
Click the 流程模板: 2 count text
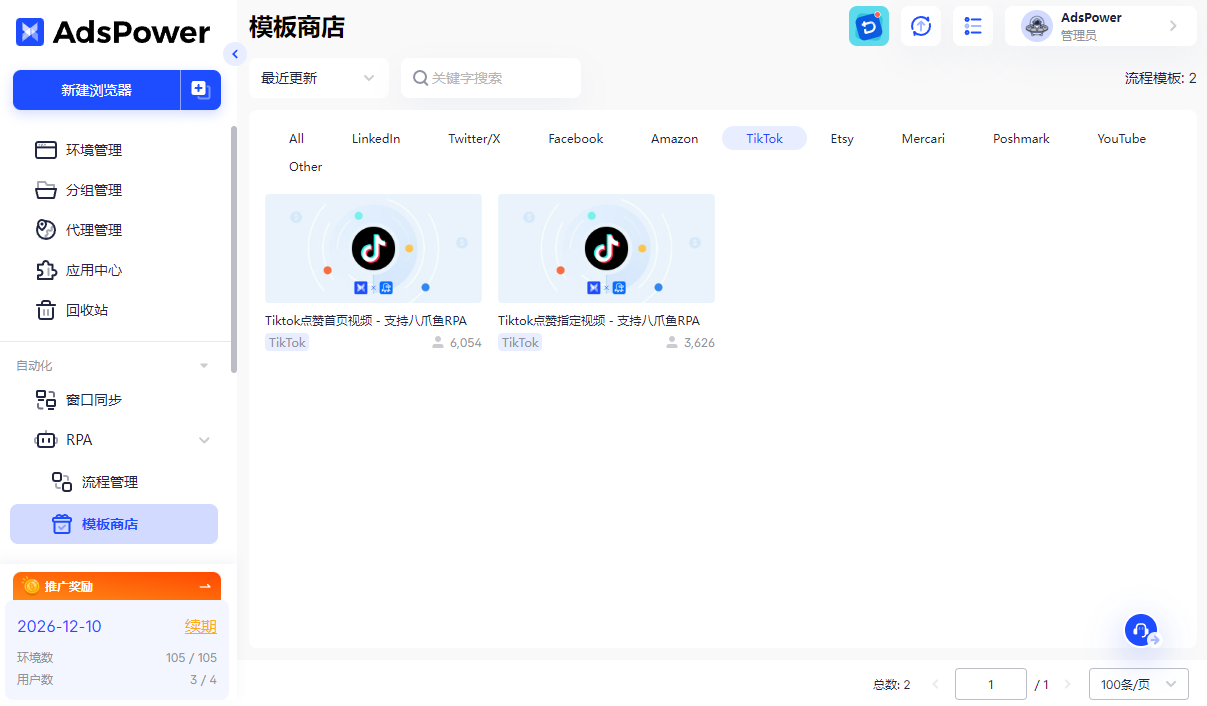point(1161,78)
